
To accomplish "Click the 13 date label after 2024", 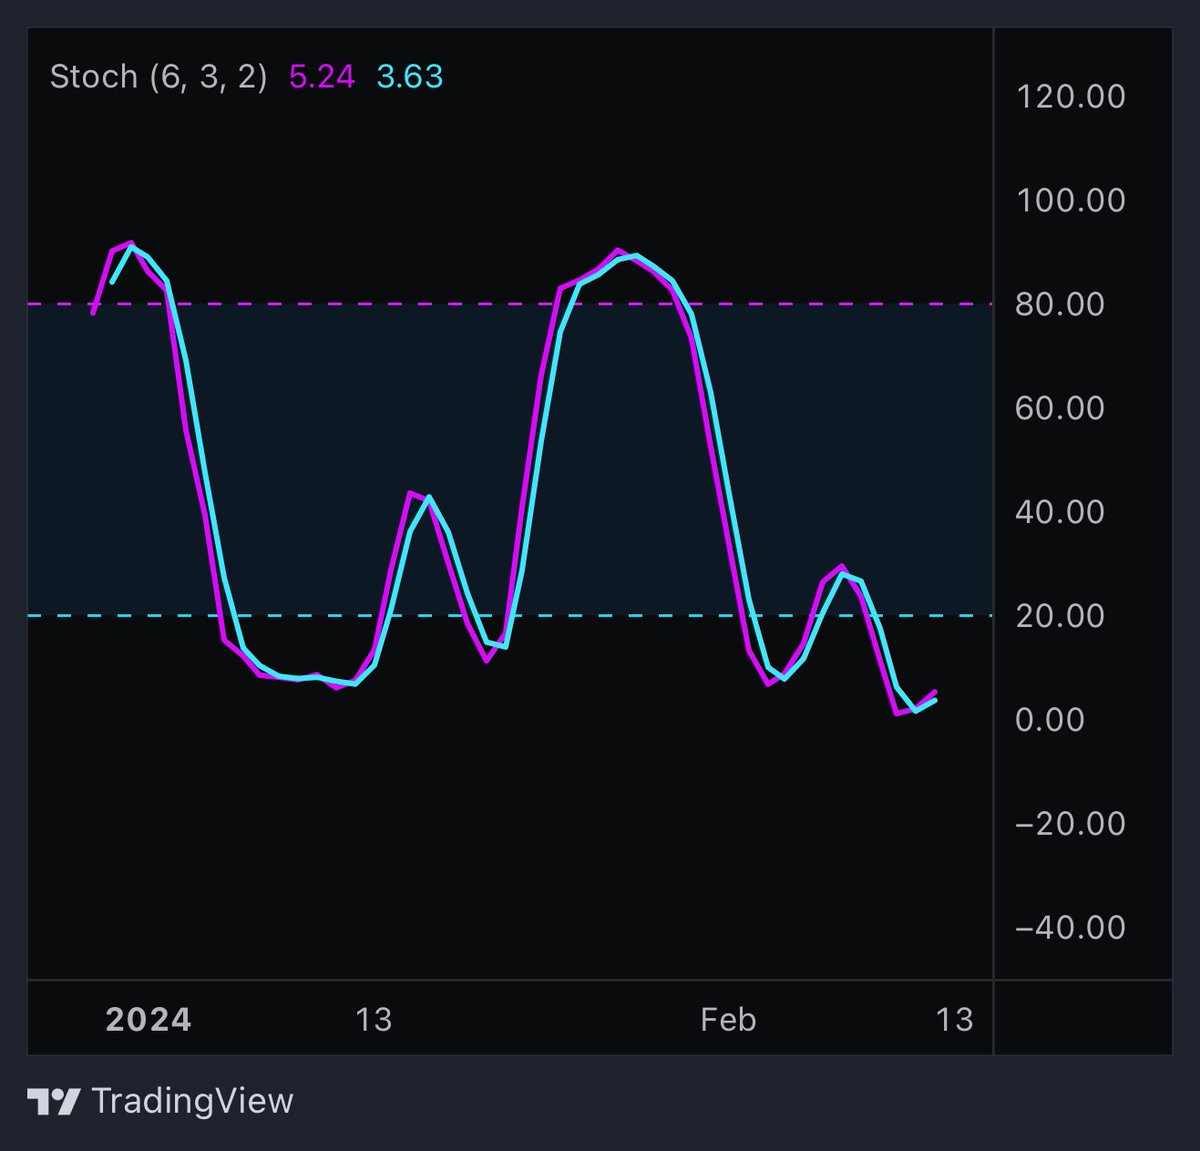I will [373, 1020].
